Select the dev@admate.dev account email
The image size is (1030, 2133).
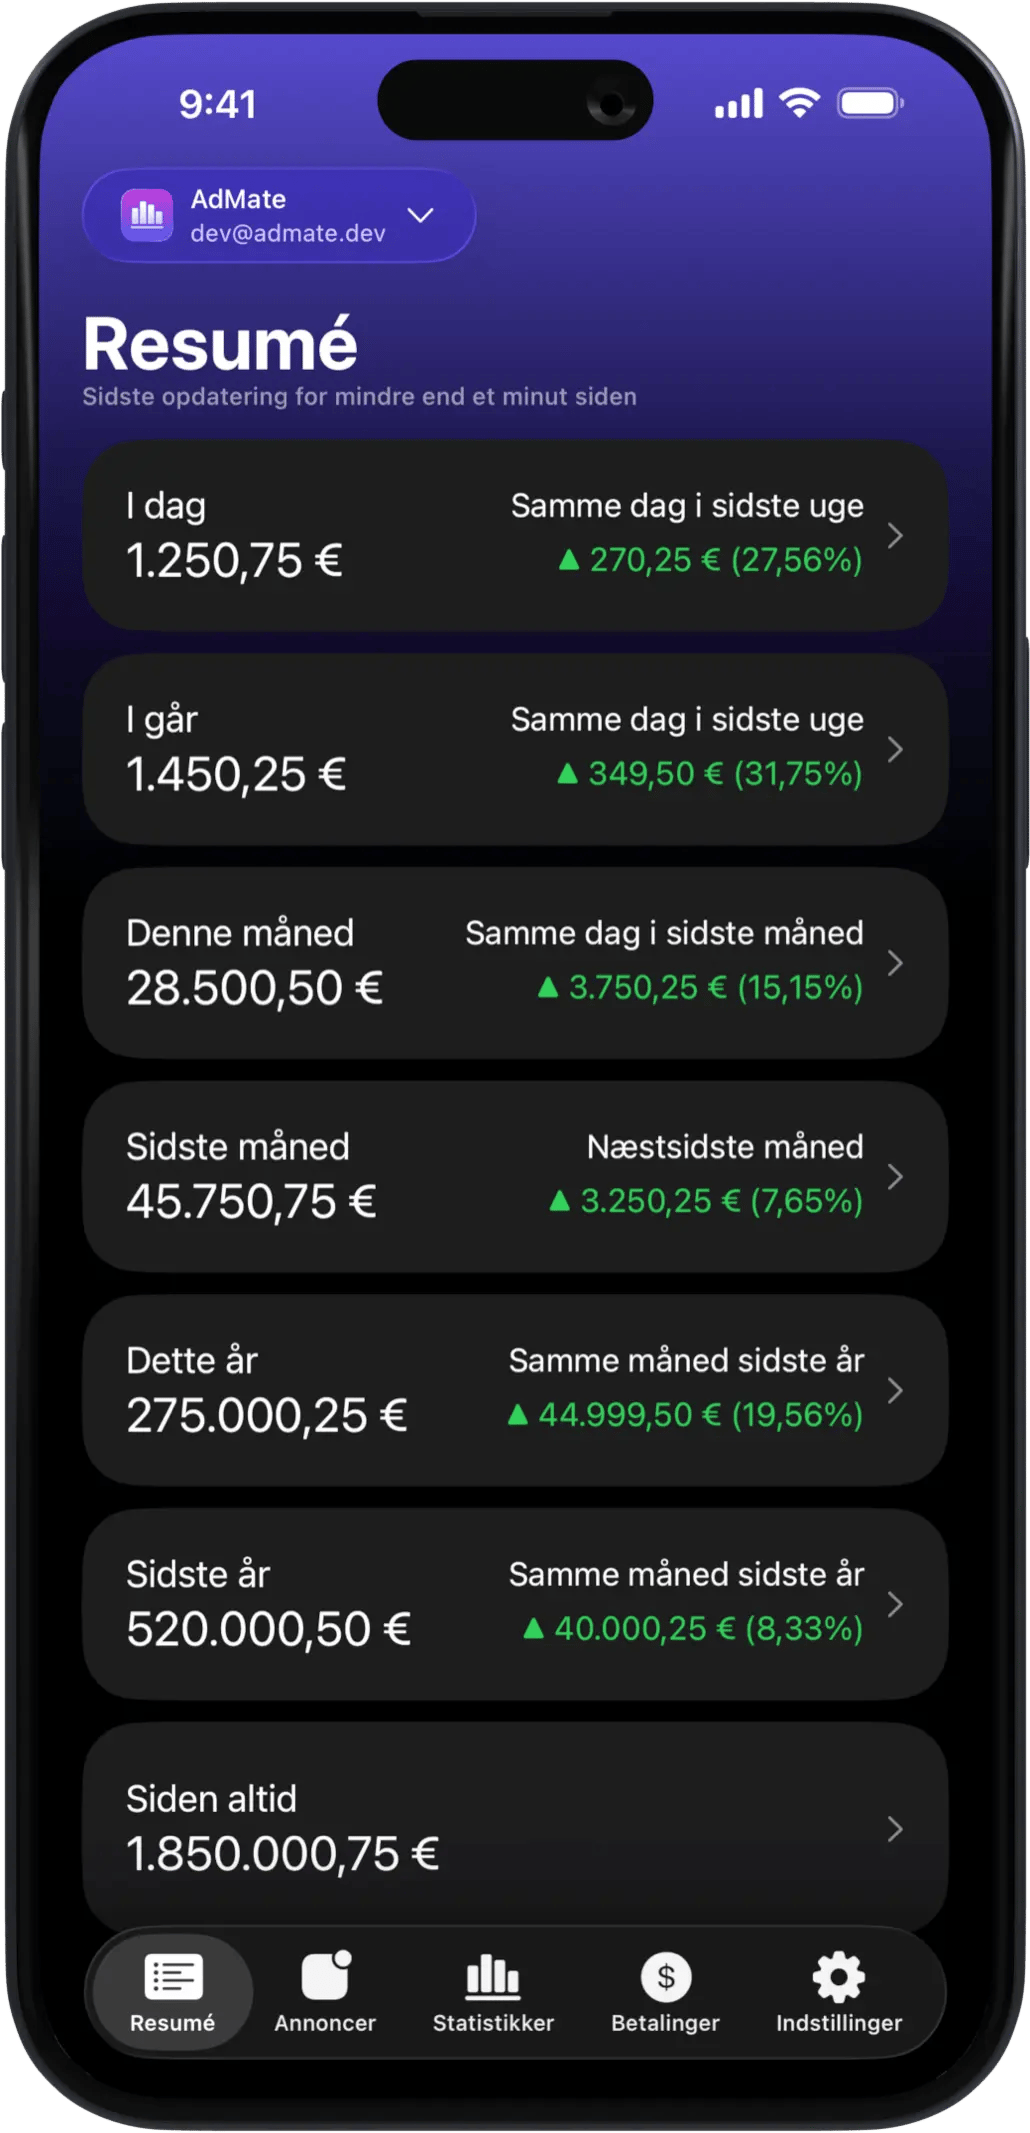coord(288,233)
